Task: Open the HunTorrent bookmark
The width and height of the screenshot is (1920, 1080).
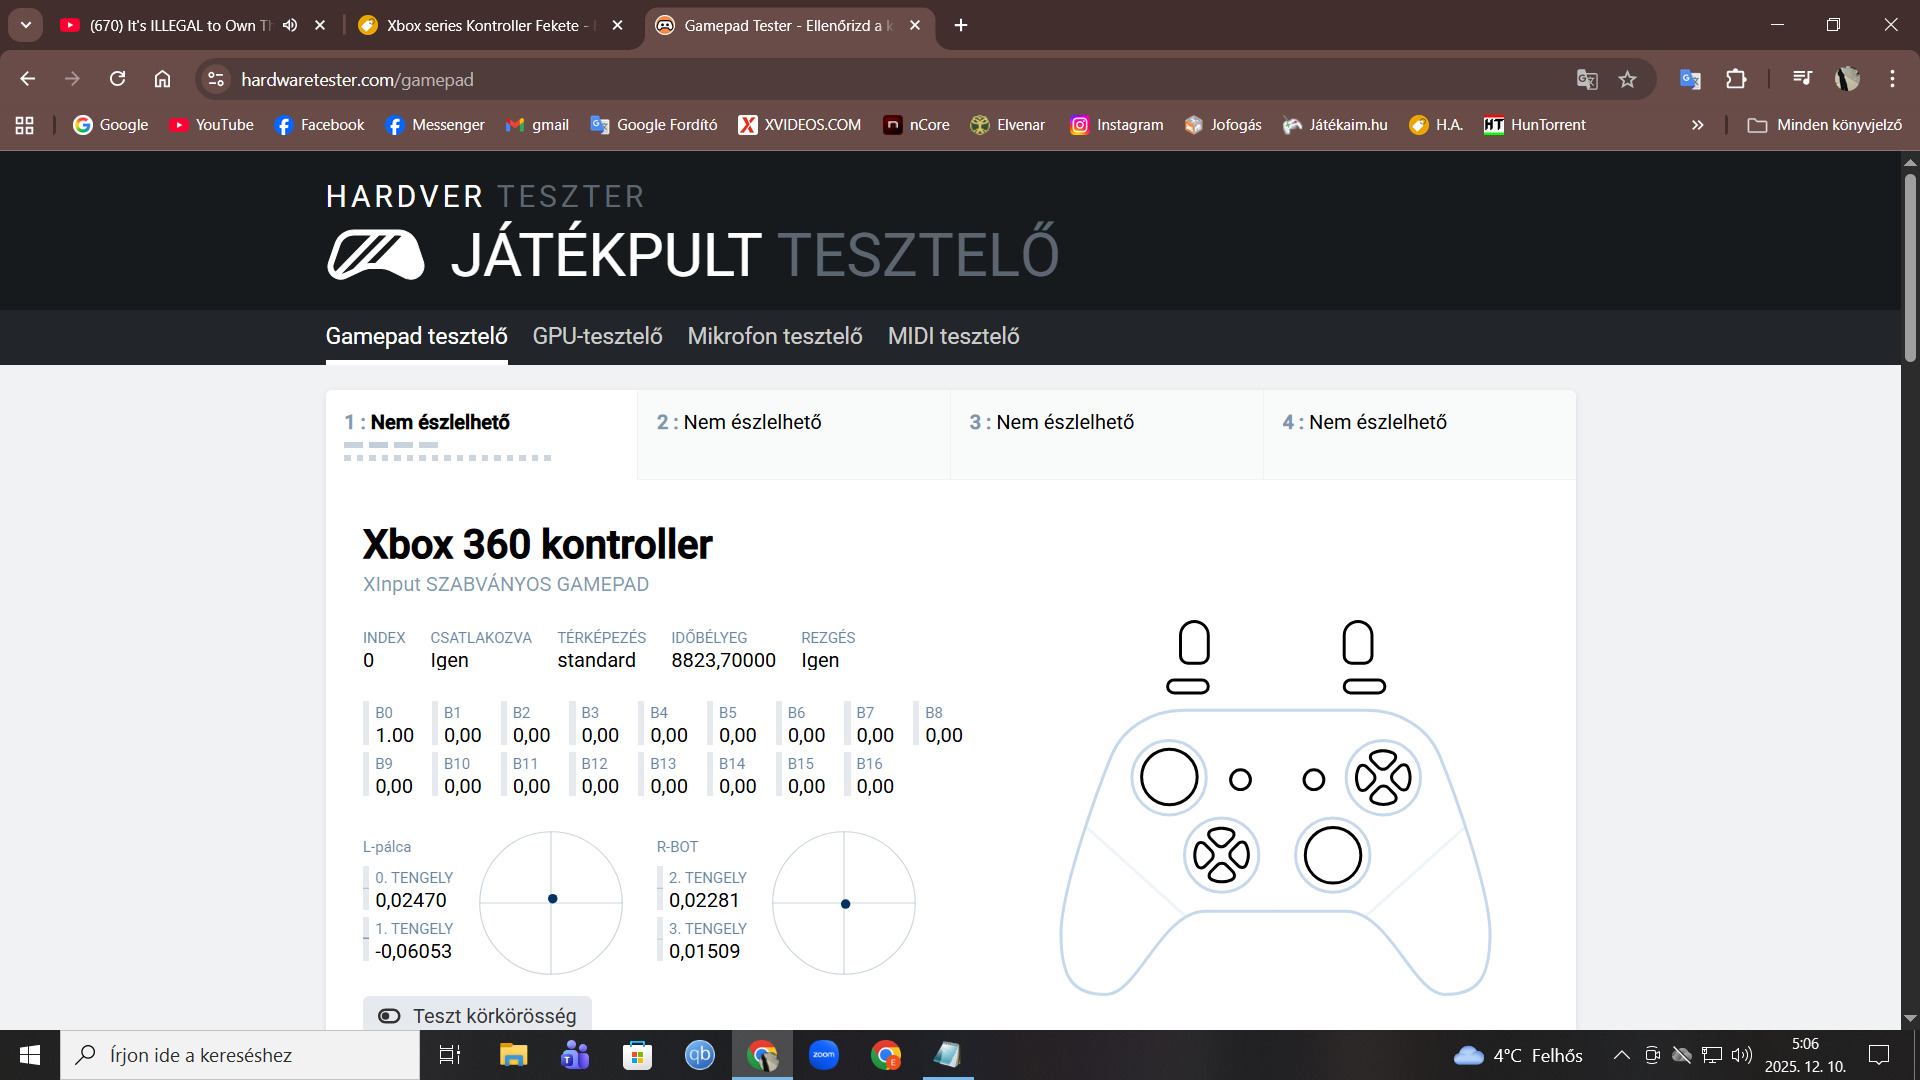Action: [x=1535, y=125]
